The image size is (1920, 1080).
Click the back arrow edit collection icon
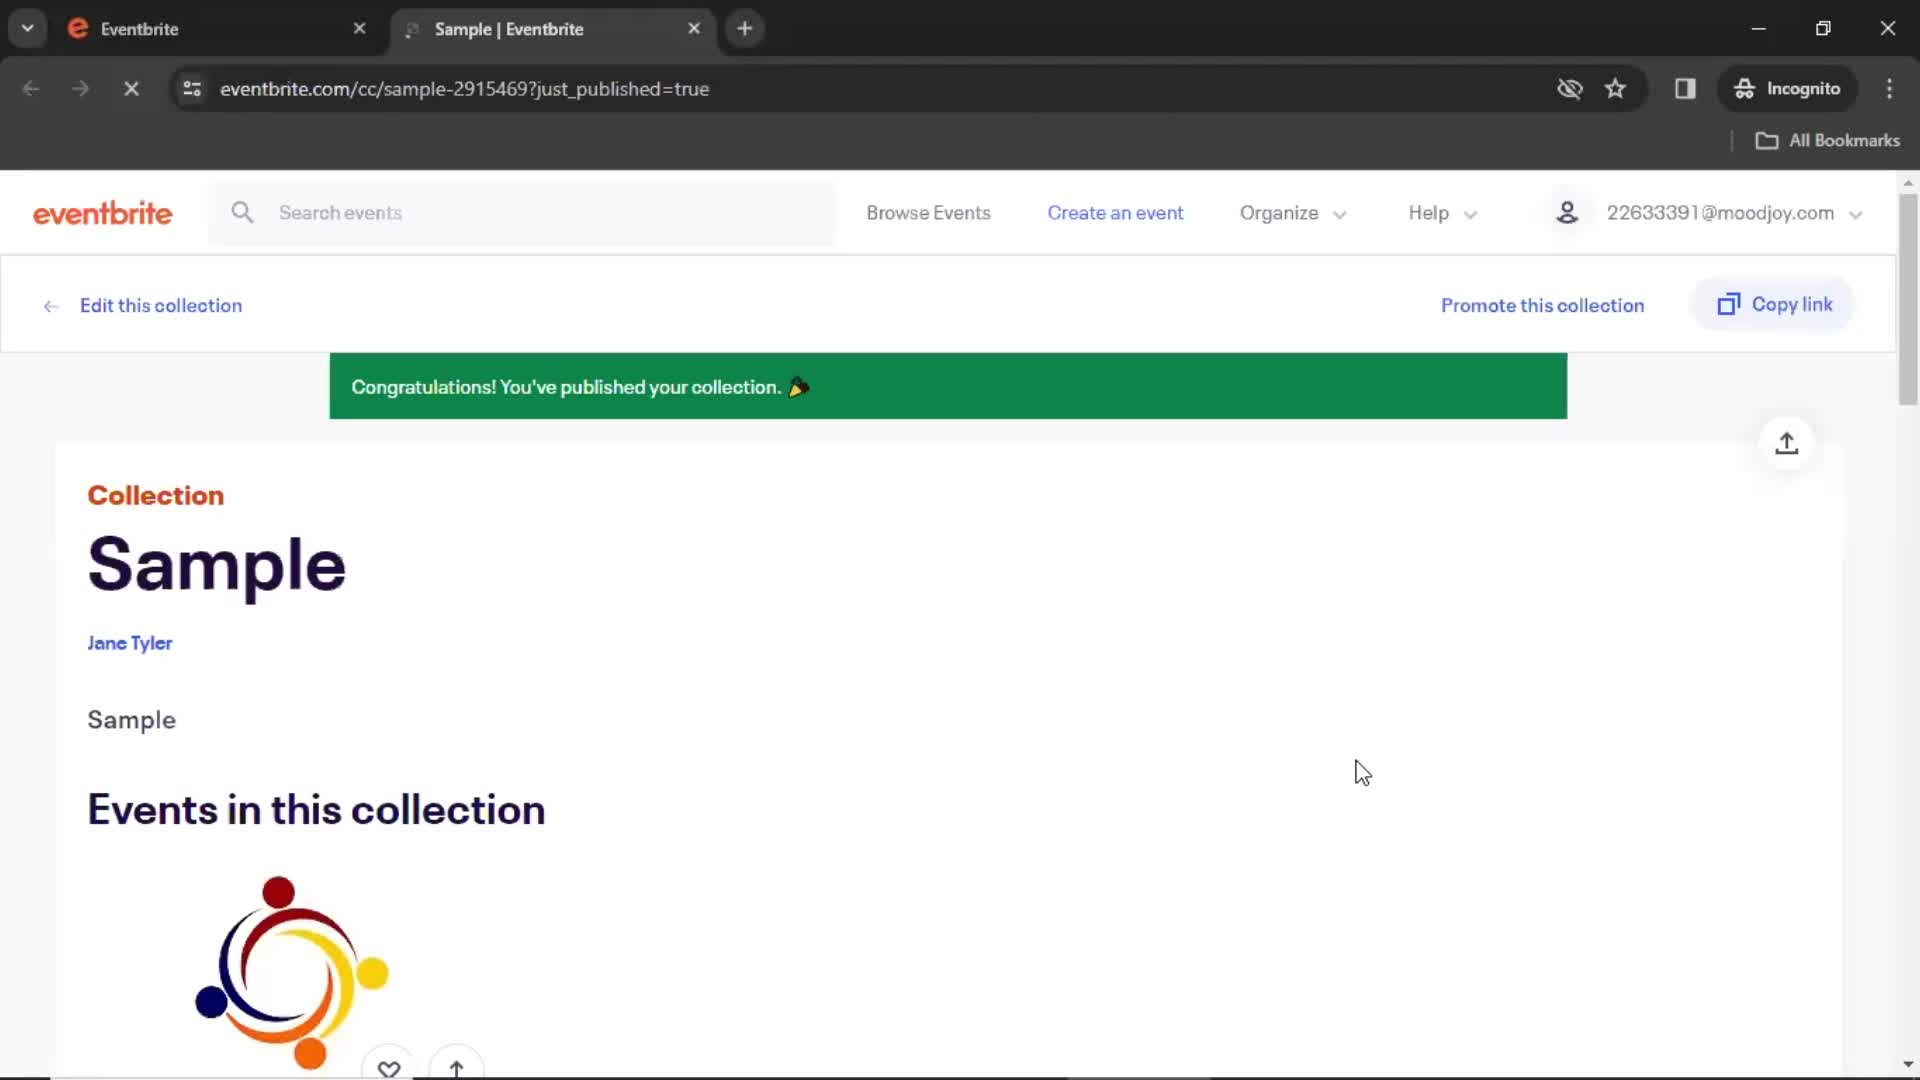click(x=50, y=305)
